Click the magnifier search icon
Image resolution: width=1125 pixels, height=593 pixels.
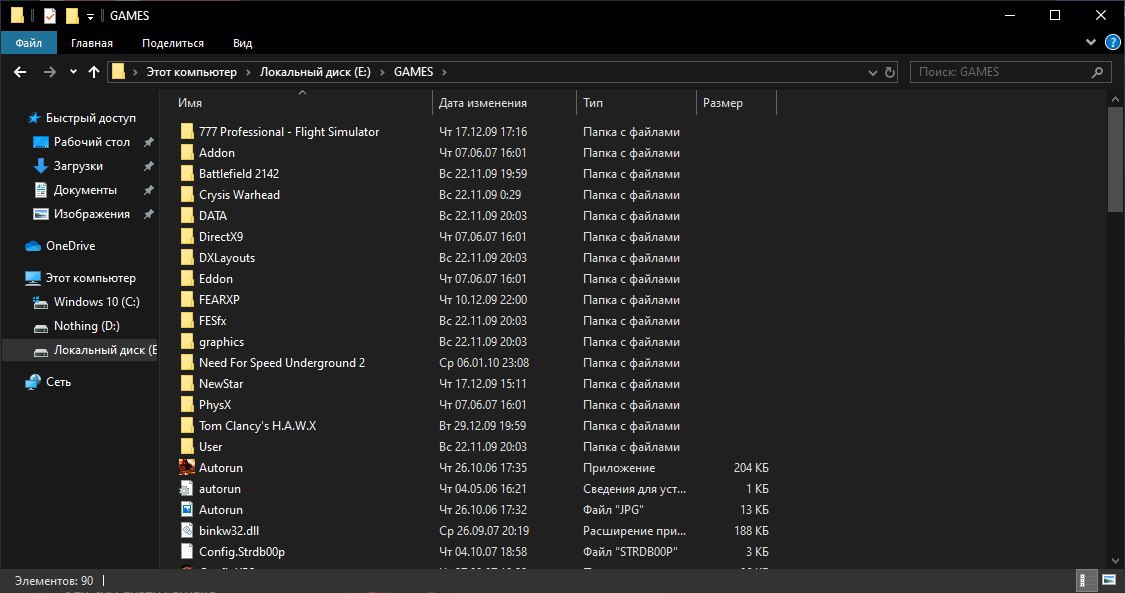(x=1097, y=72)
